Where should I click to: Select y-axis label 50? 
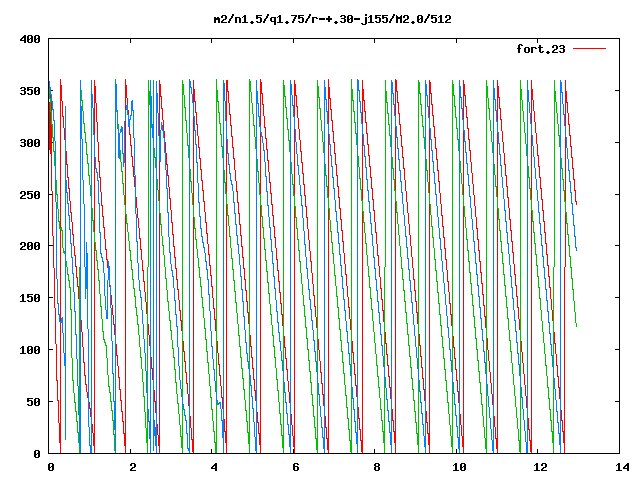click(x=33, y=402)
